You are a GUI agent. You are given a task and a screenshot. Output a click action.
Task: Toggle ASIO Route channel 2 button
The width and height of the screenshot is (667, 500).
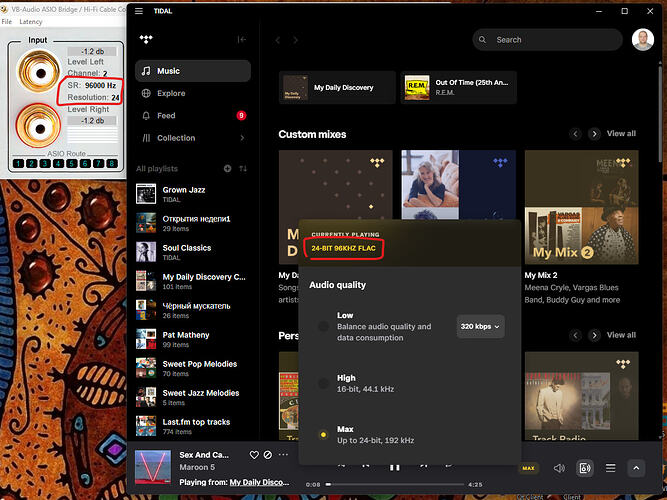click(31, 163)
